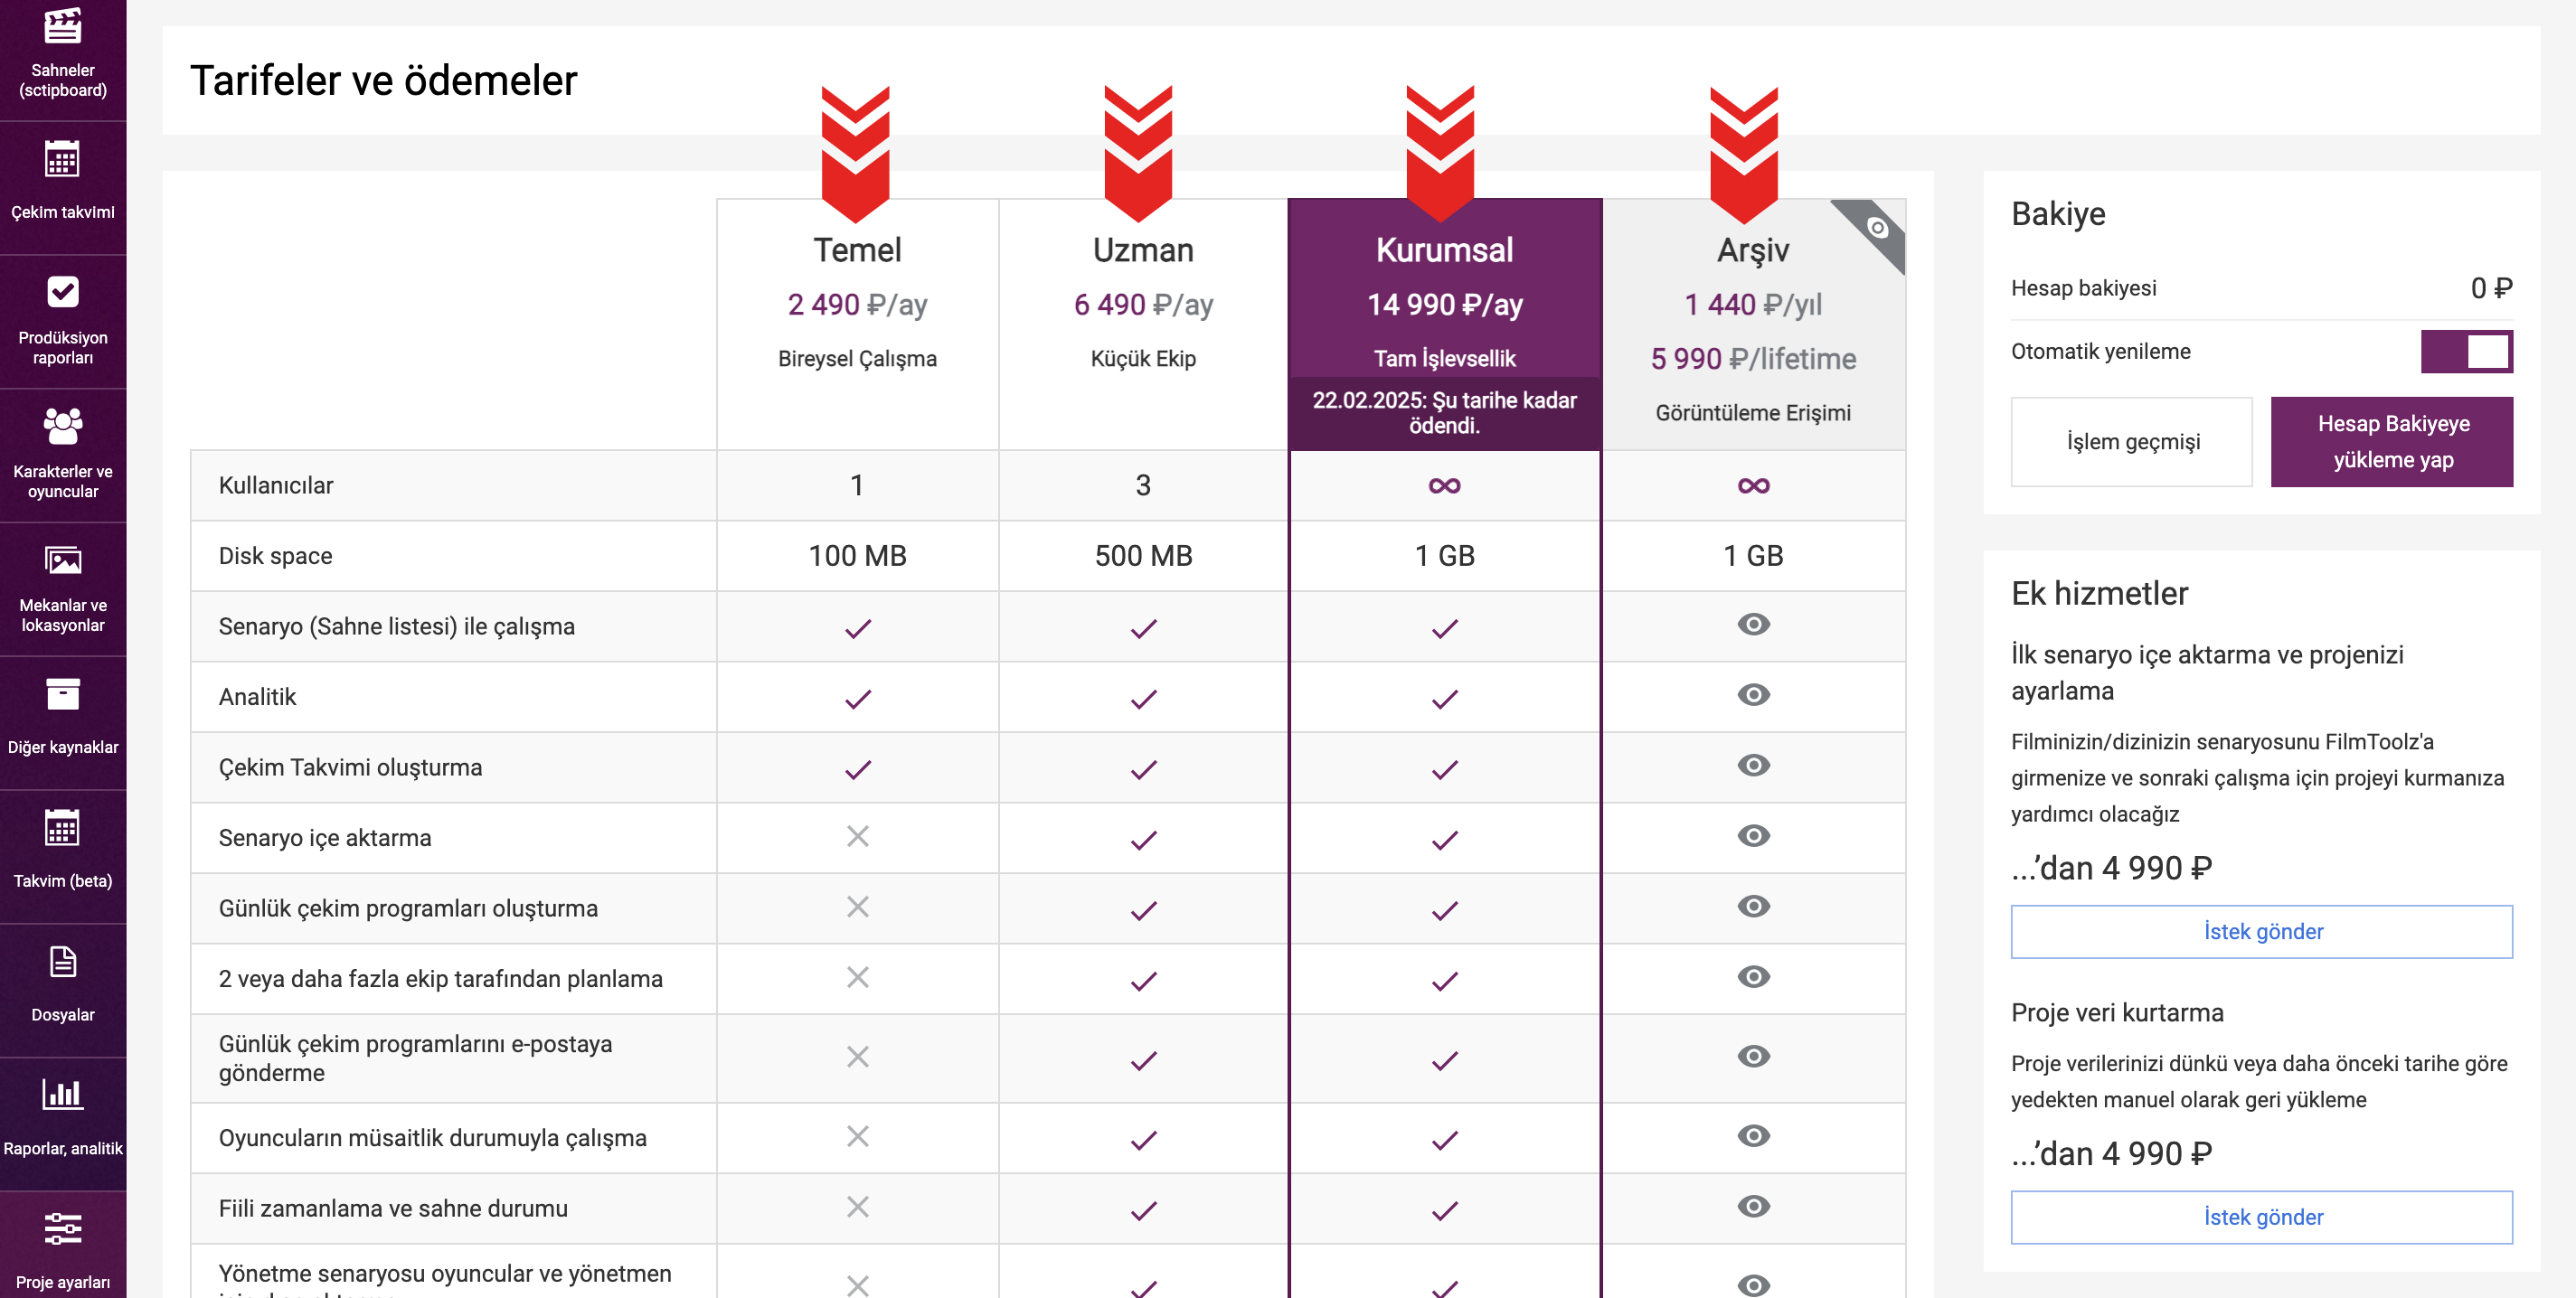Screen dimensions: 2576x1298
Task: Click the eye icon in the Senaryo içe aktarma row
Action: tap(1753, 836)
